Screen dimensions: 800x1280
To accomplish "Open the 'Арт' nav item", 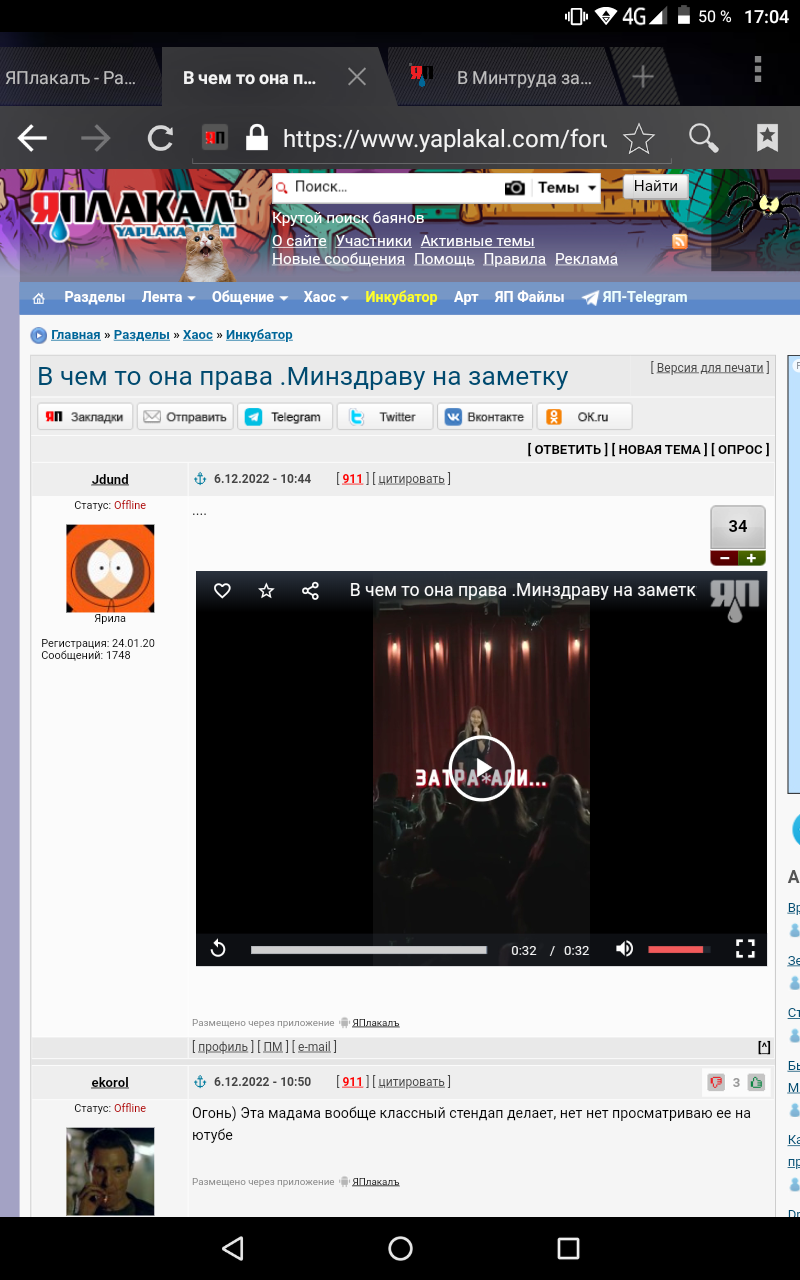I will 466,297.
